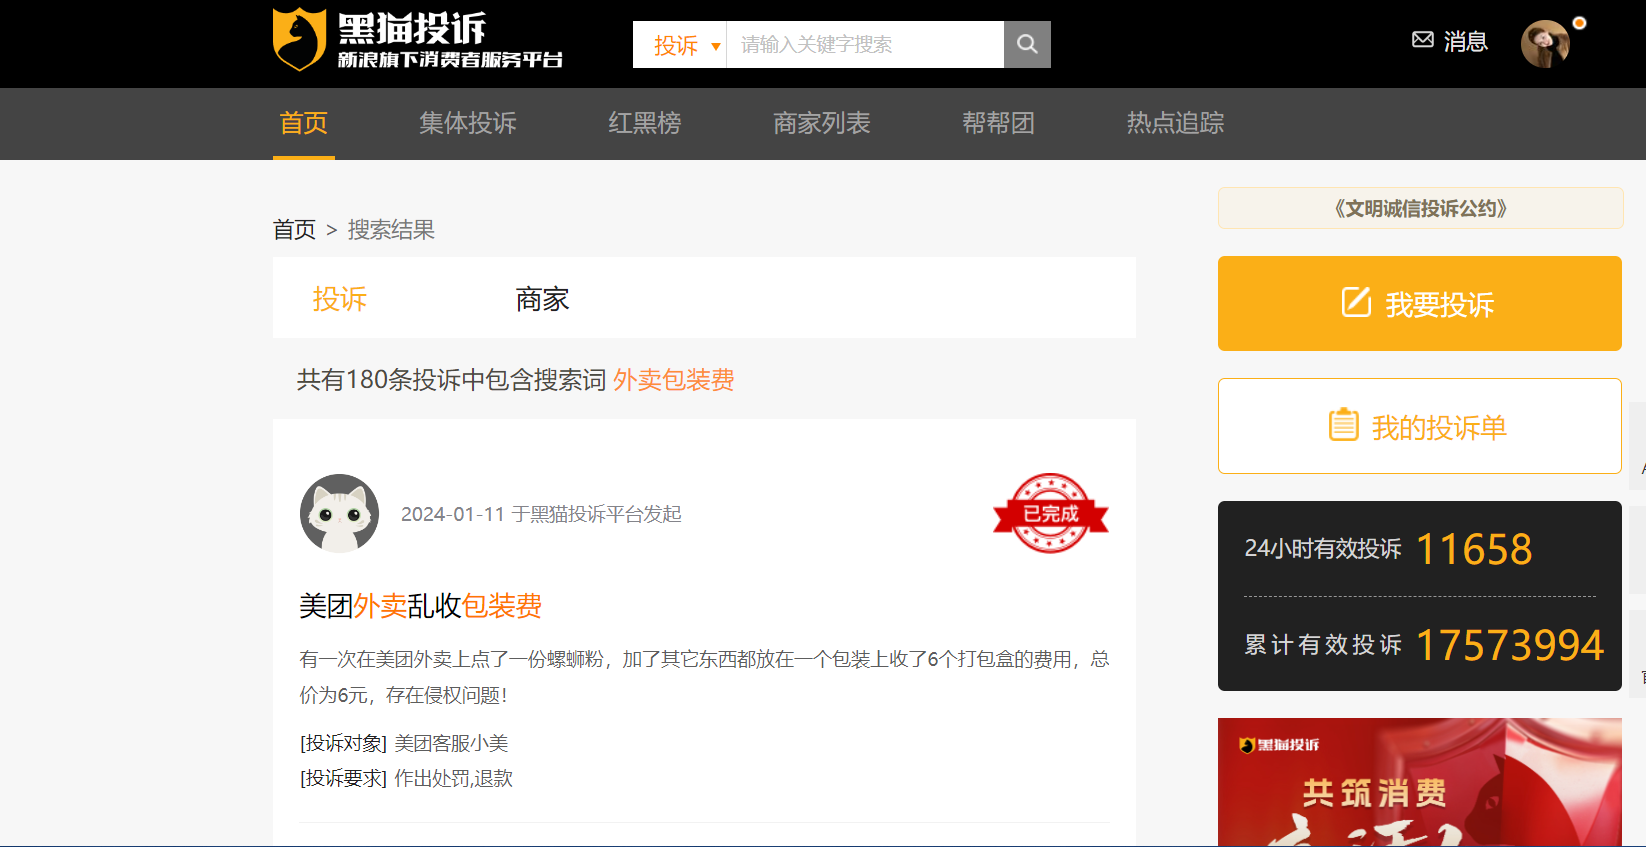This screenshot has height=847, width=1646.
Task: Open the 《文明诚信投诉公约》 link
Action: (1420, 208)
